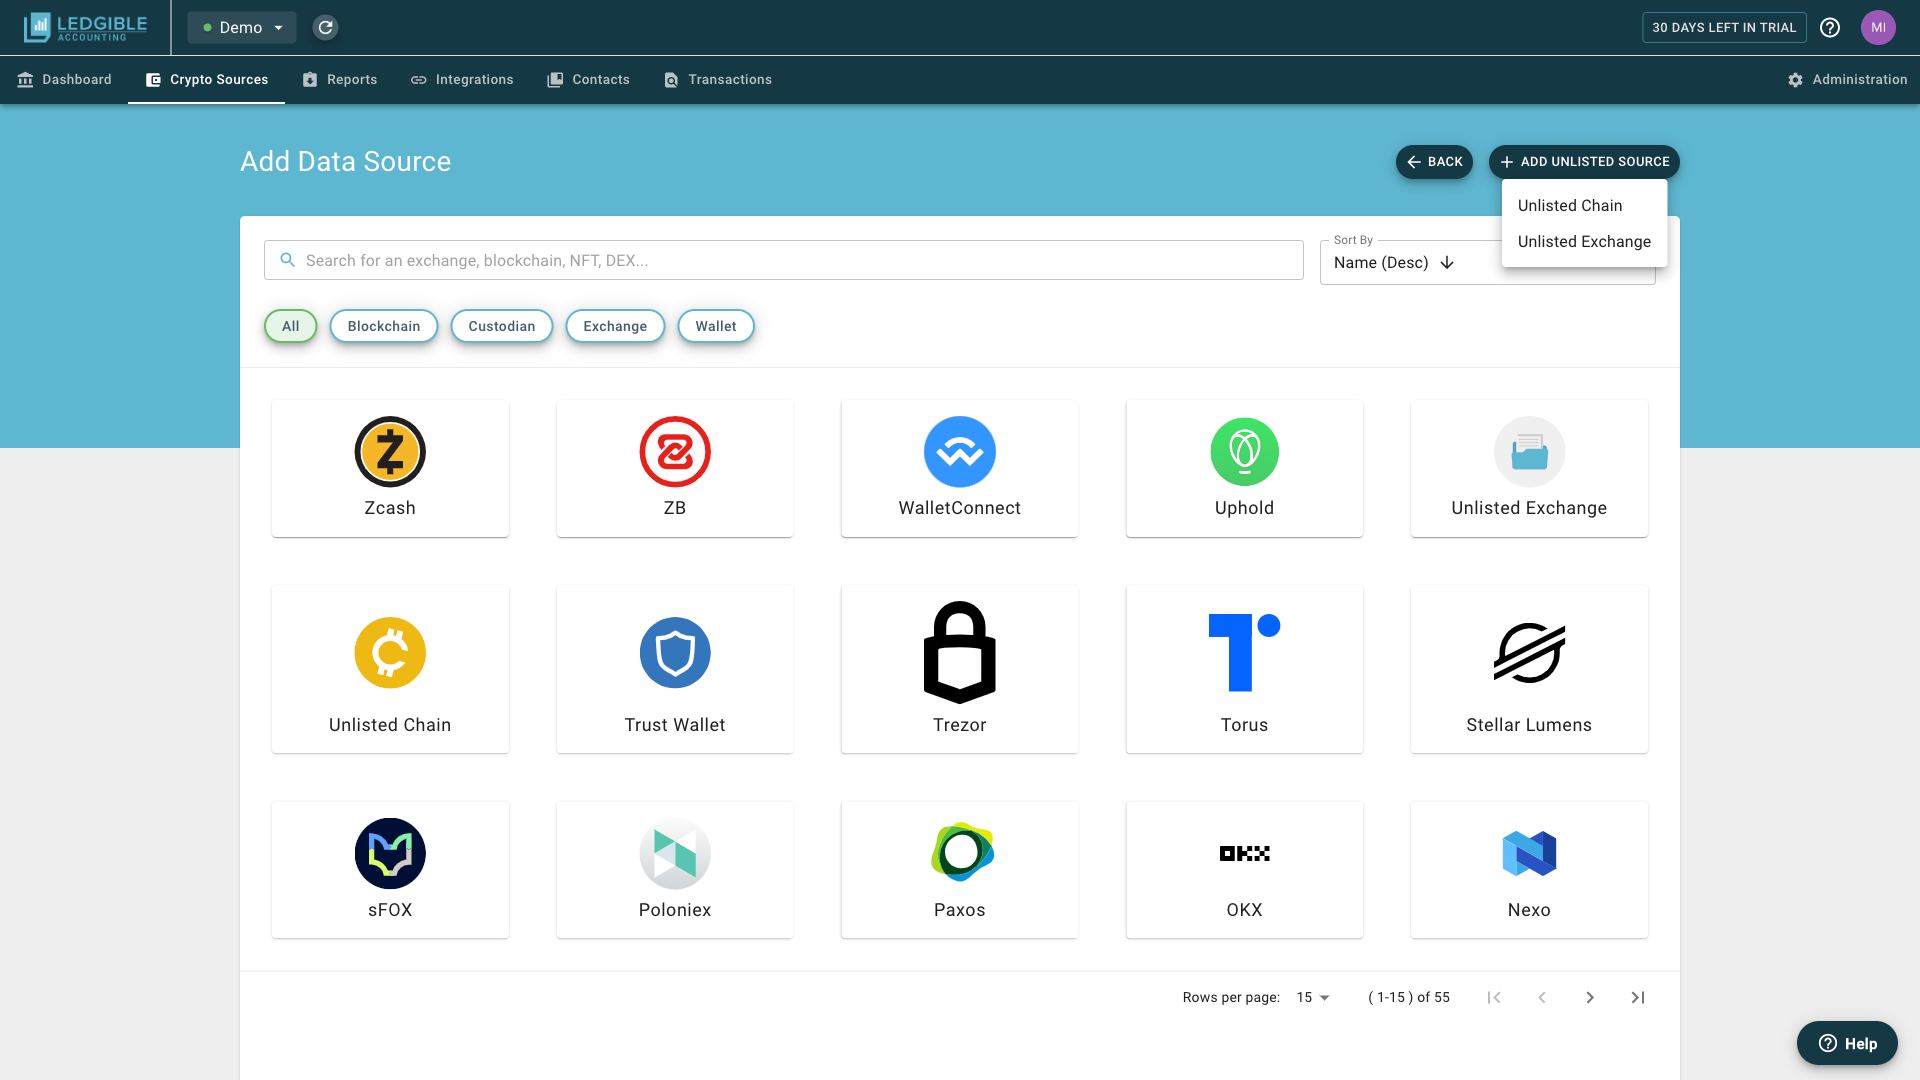Pick the Uphold logo card
Screen dimensions: 1920x1080
(x=1244, y=468)
